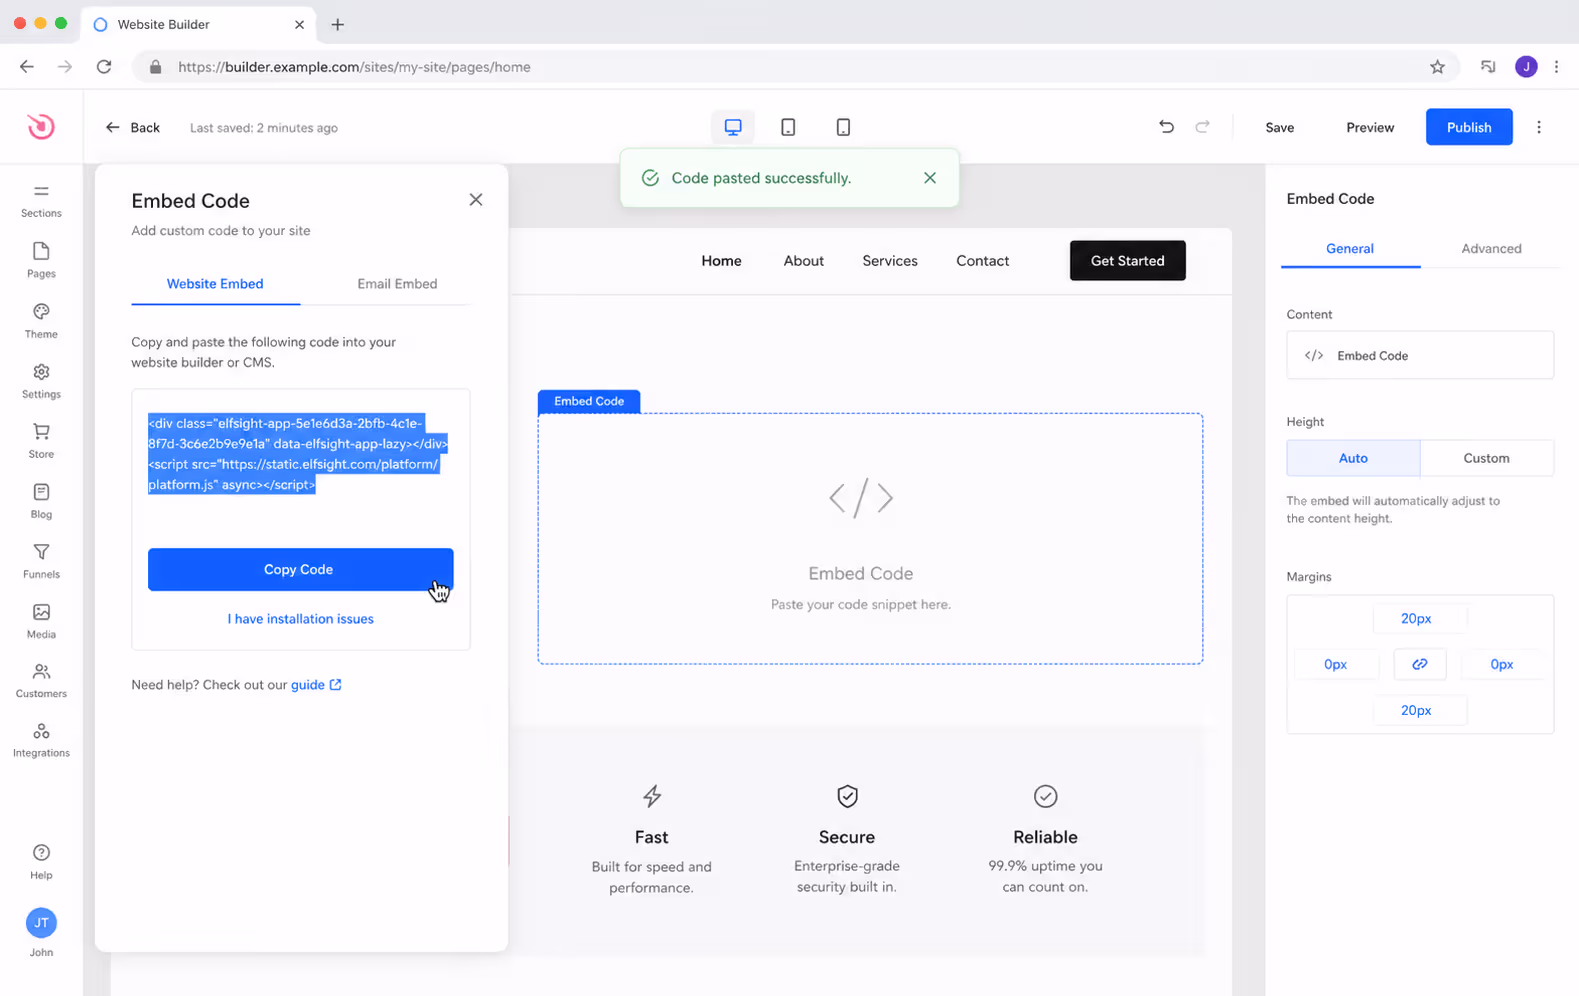The image size is (1579, 996).
Task: Click the Home navigation link
Action: point(721,261)
